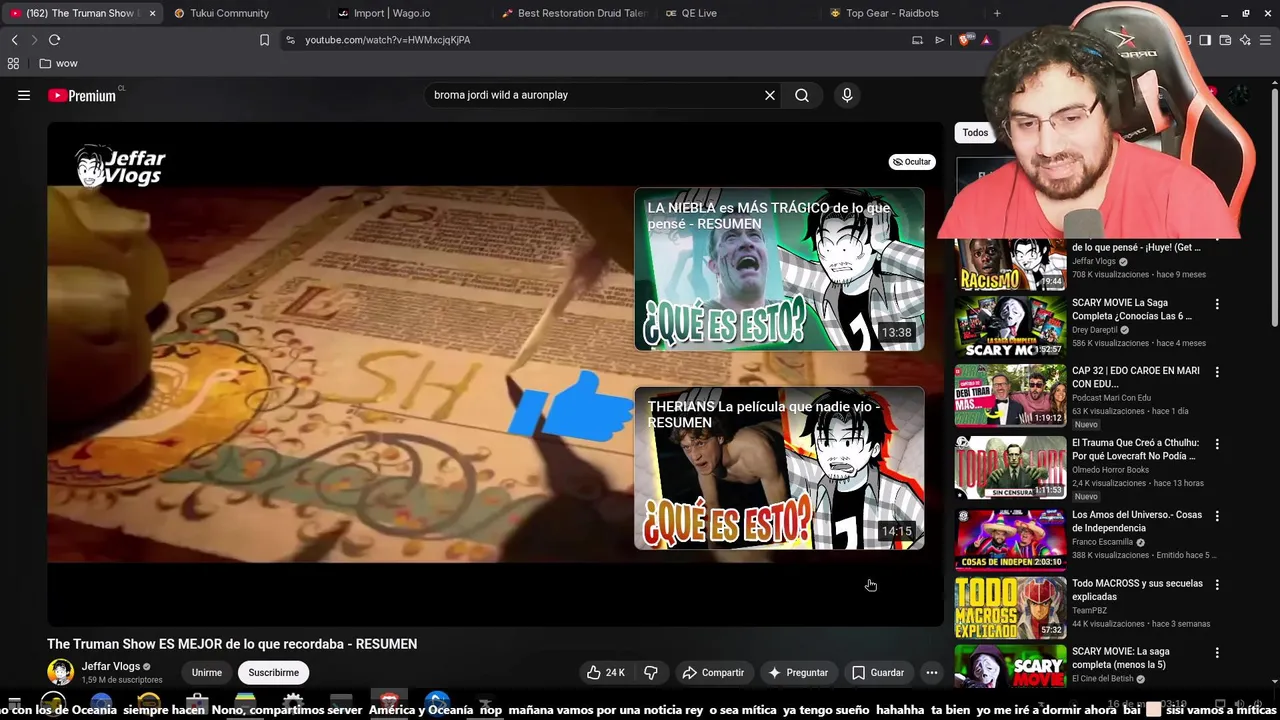Subscribe with Suscribirme button
This screenshot has height=720, width=1280.
(x=274, y=673)
